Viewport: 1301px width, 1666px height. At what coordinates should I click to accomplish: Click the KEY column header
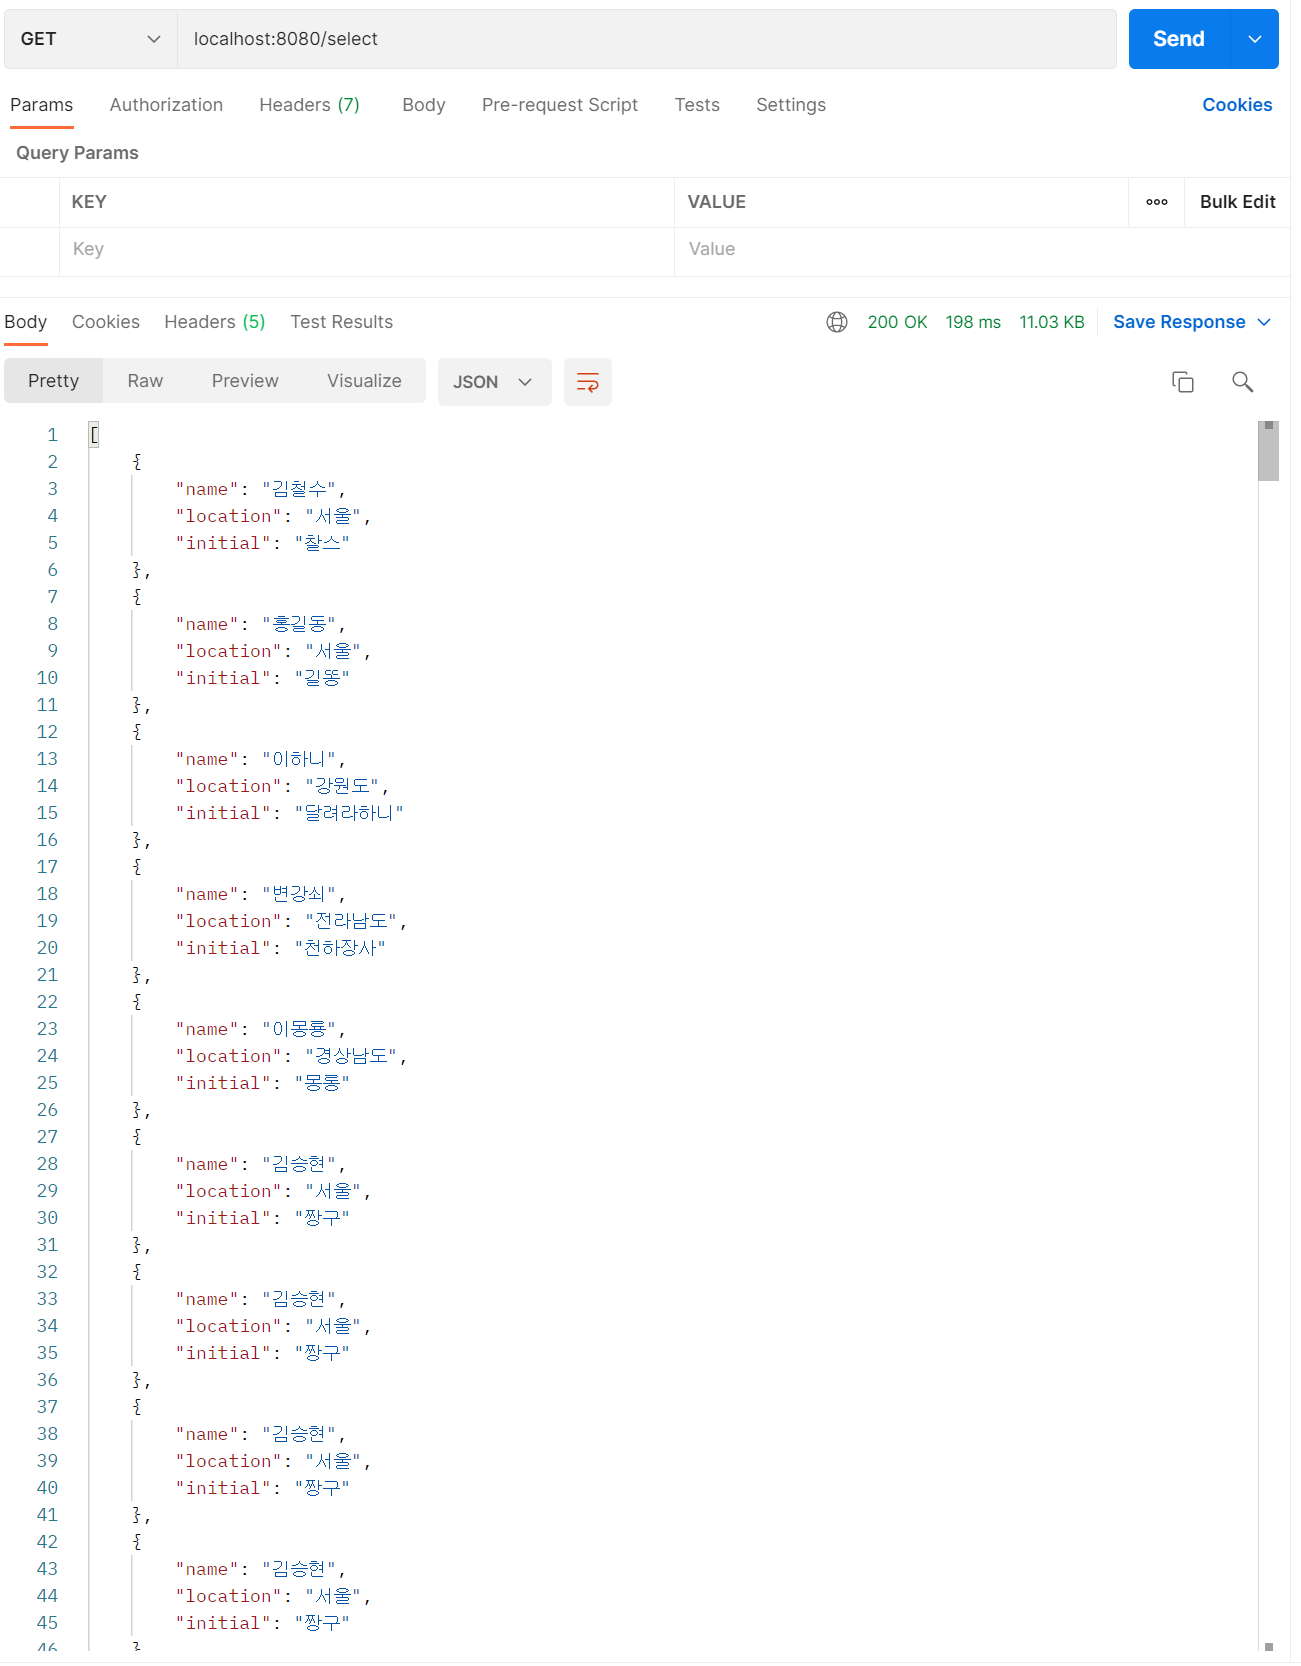[x=89, y=202]
